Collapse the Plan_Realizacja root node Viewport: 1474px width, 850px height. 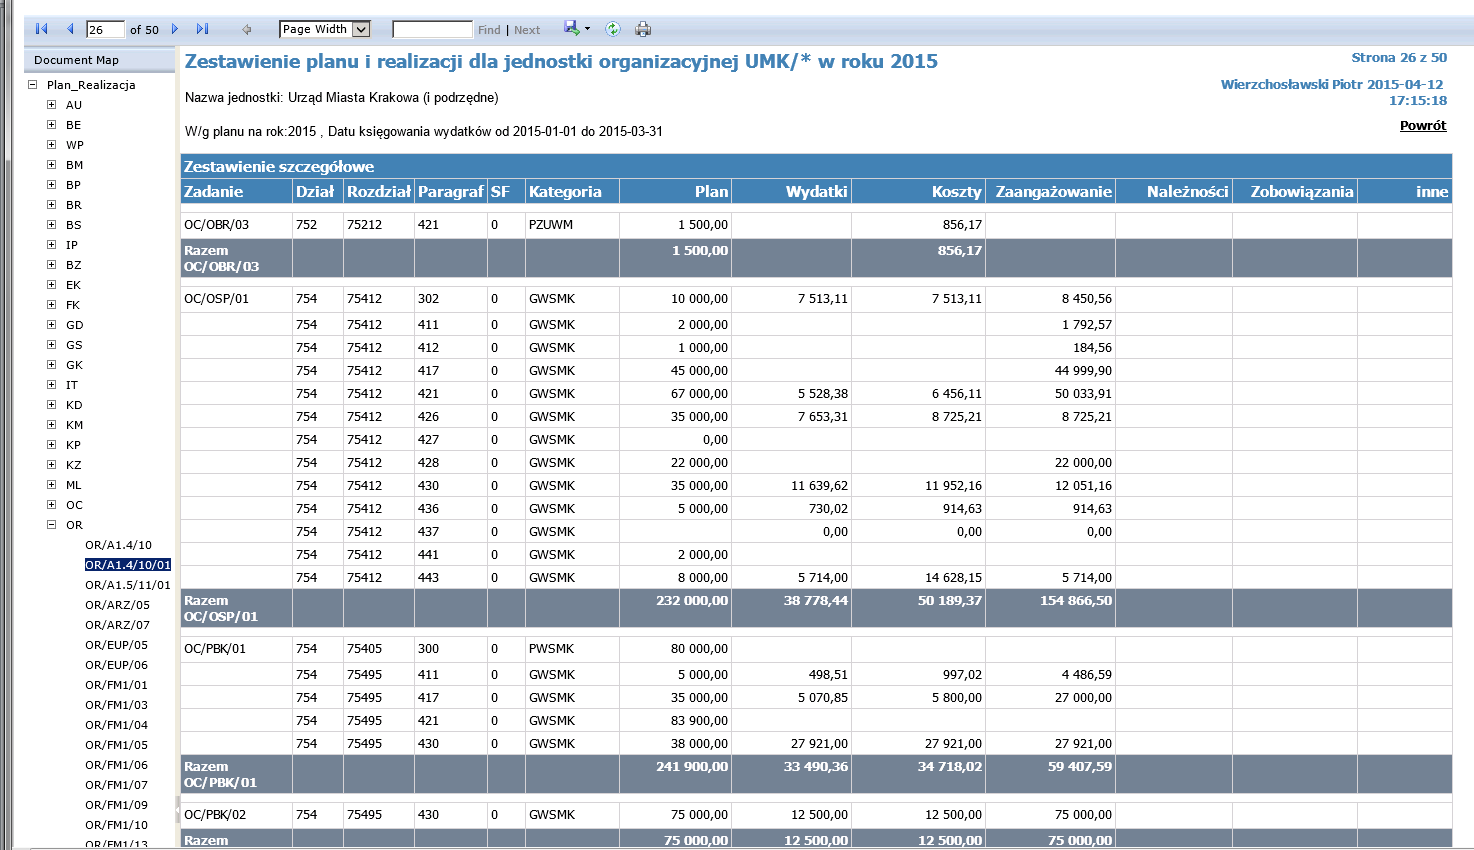click(32, 85)
